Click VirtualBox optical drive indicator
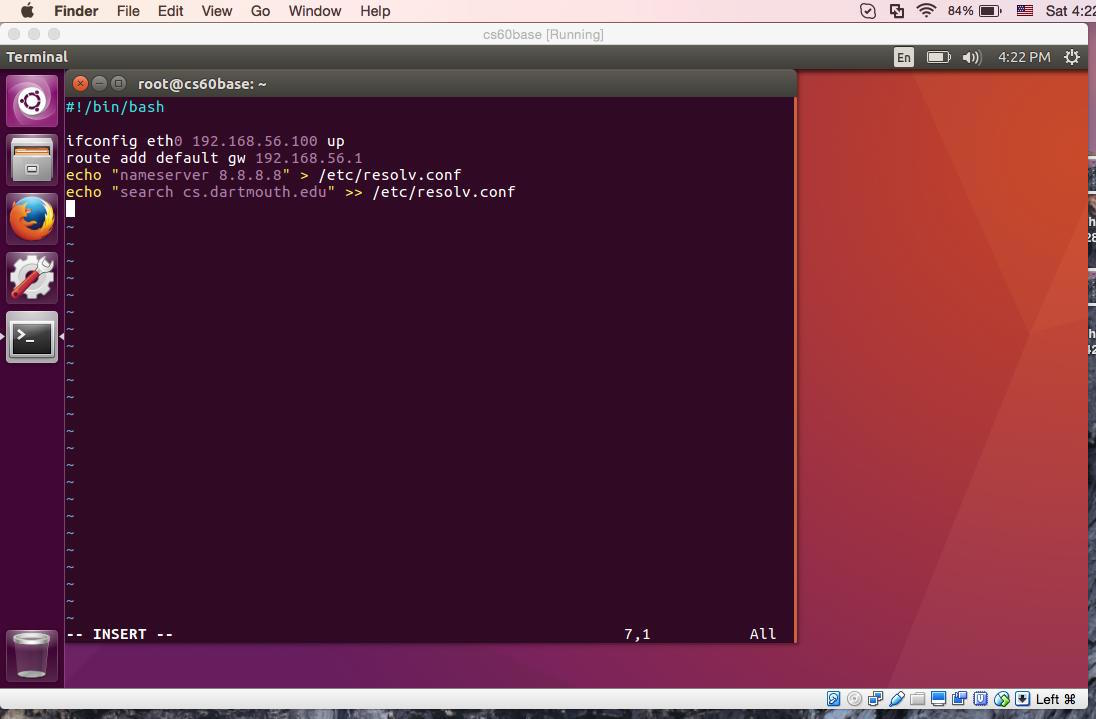This screenshot has height=719, width=1096. point(854,699)
